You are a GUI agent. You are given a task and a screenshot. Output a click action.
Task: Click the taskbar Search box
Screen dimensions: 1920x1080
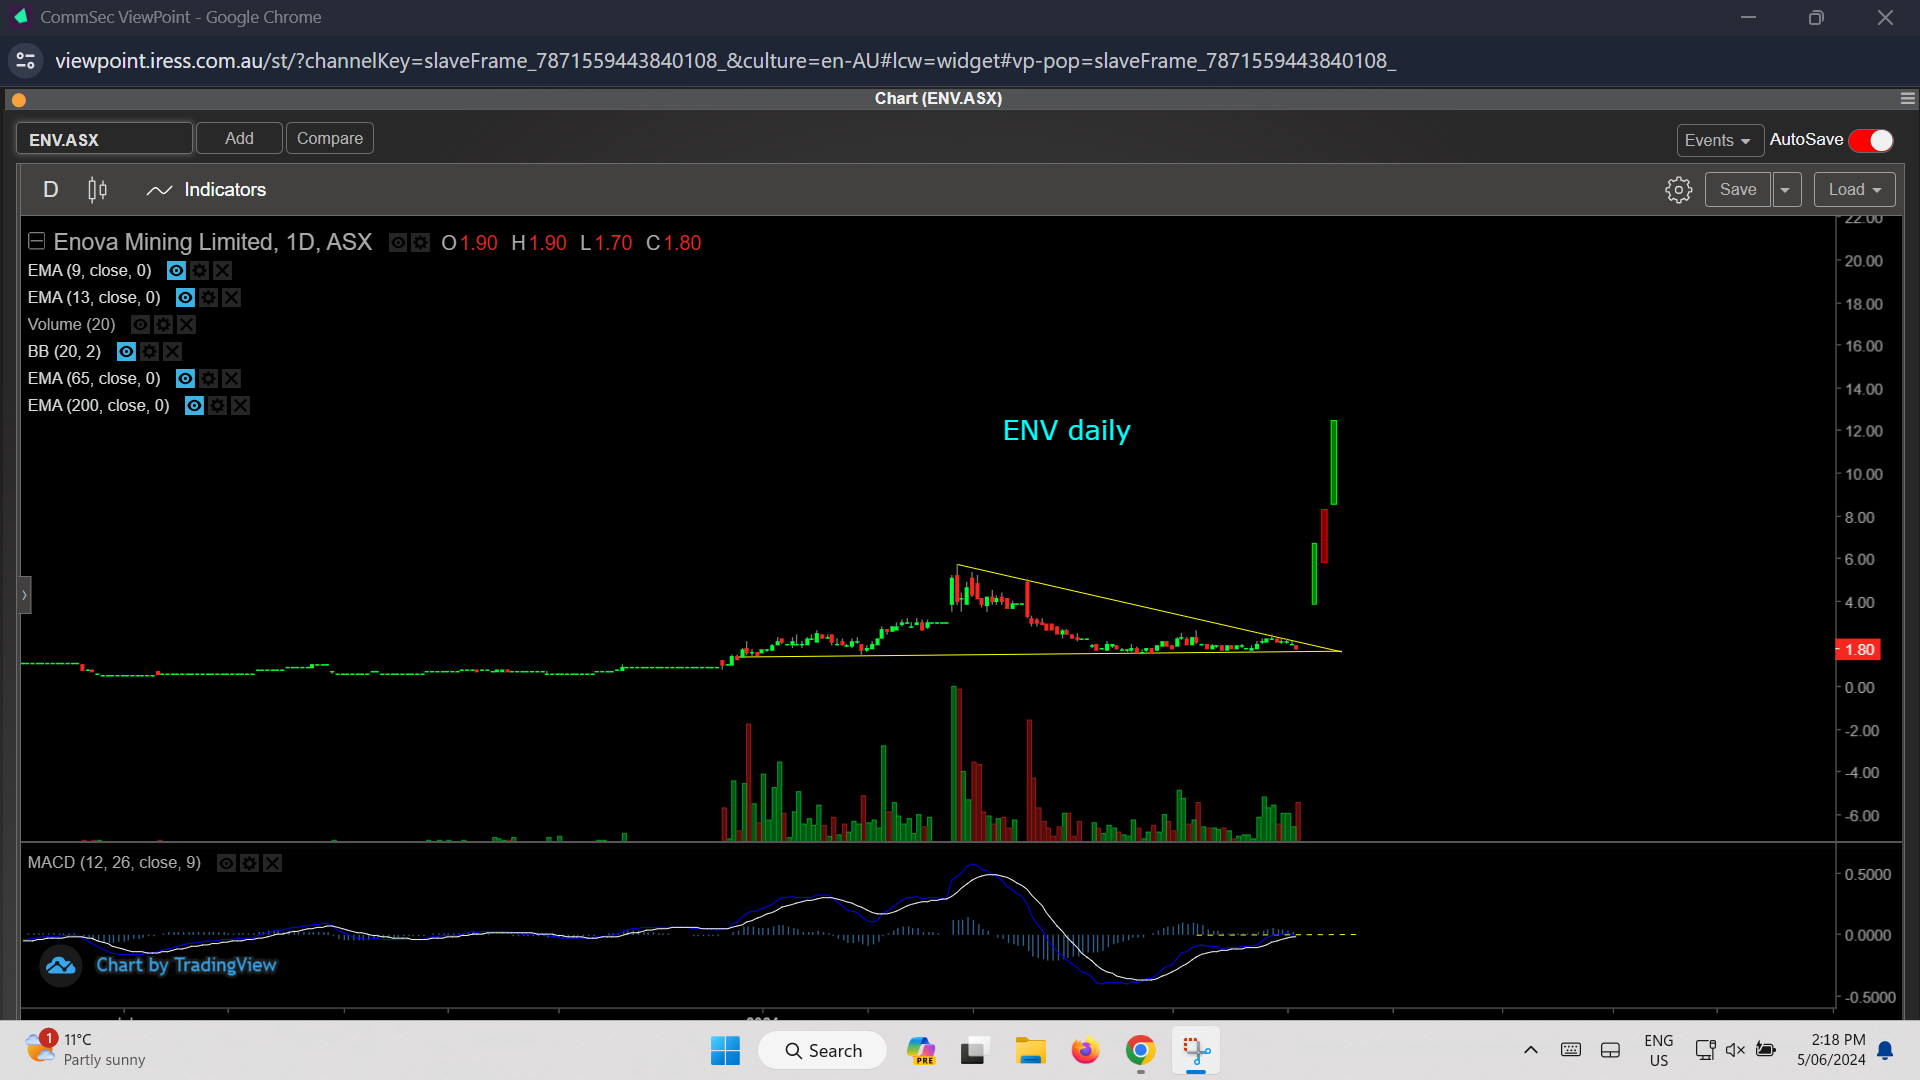tap(822, 1051)
